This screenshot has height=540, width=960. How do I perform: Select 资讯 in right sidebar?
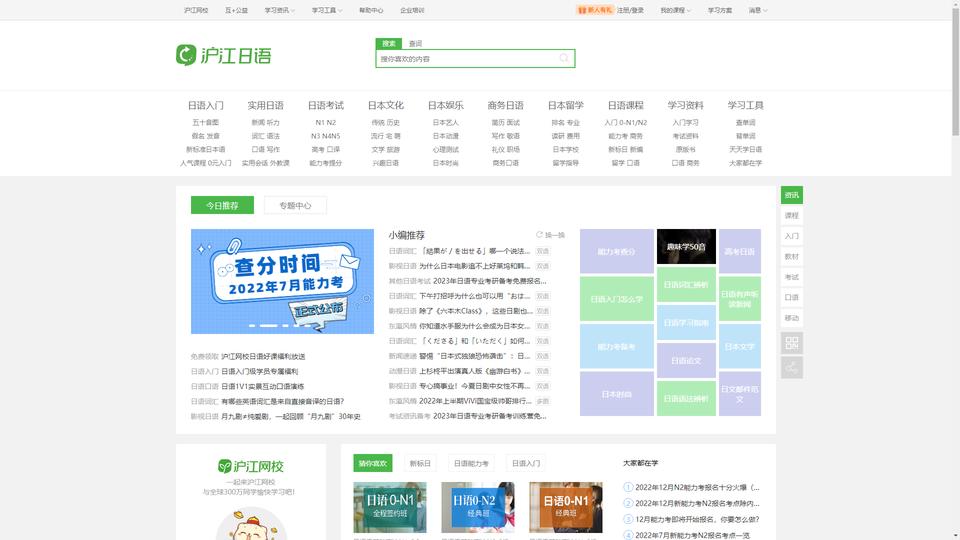(x=792, y=195)
